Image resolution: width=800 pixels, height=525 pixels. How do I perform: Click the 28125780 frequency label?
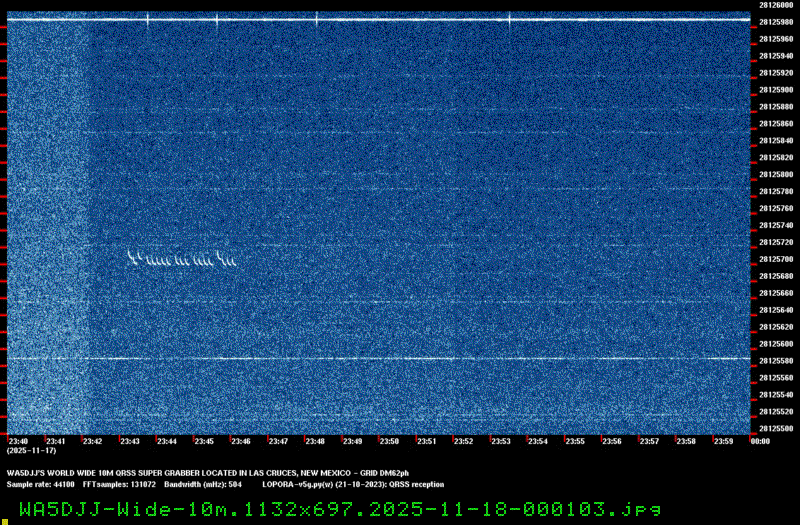pos(776,191)
